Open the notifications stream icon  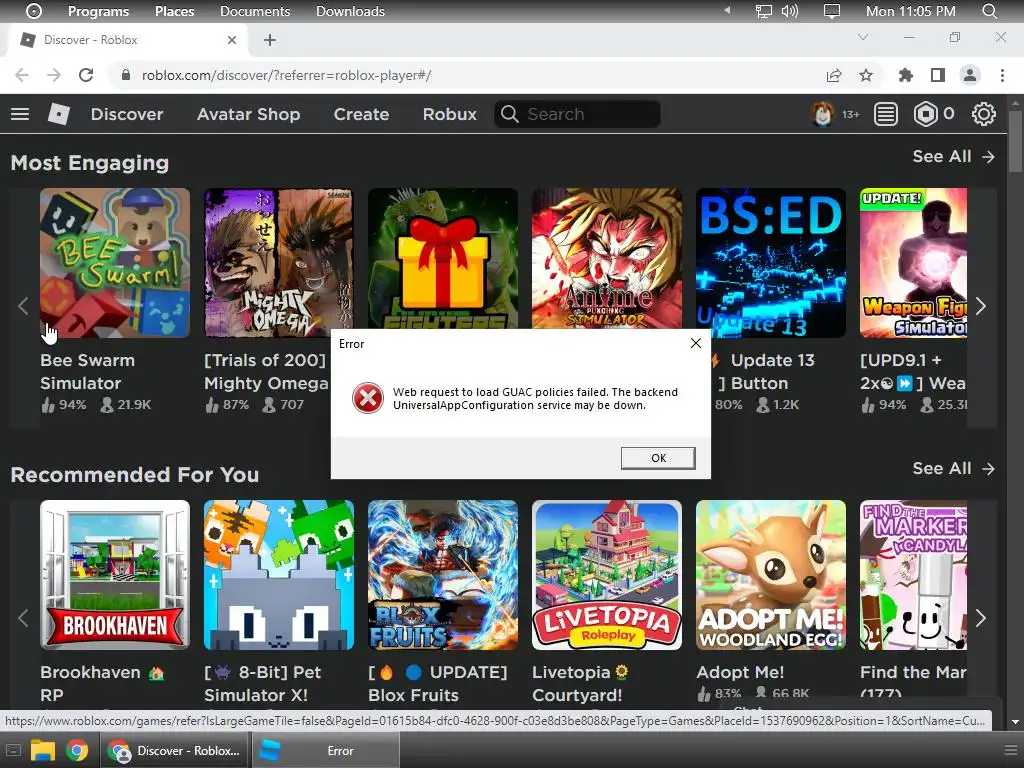coord(886,114)
